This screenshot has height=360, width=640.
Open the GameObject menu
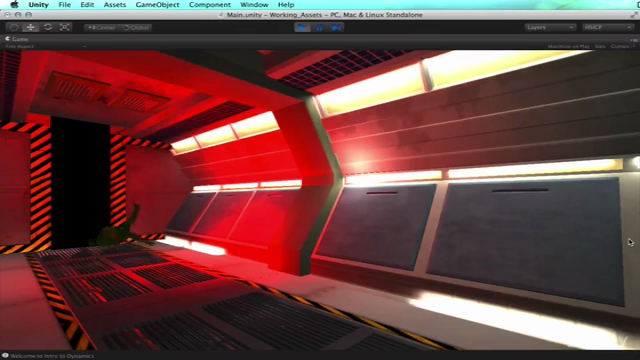coord(157,5)
